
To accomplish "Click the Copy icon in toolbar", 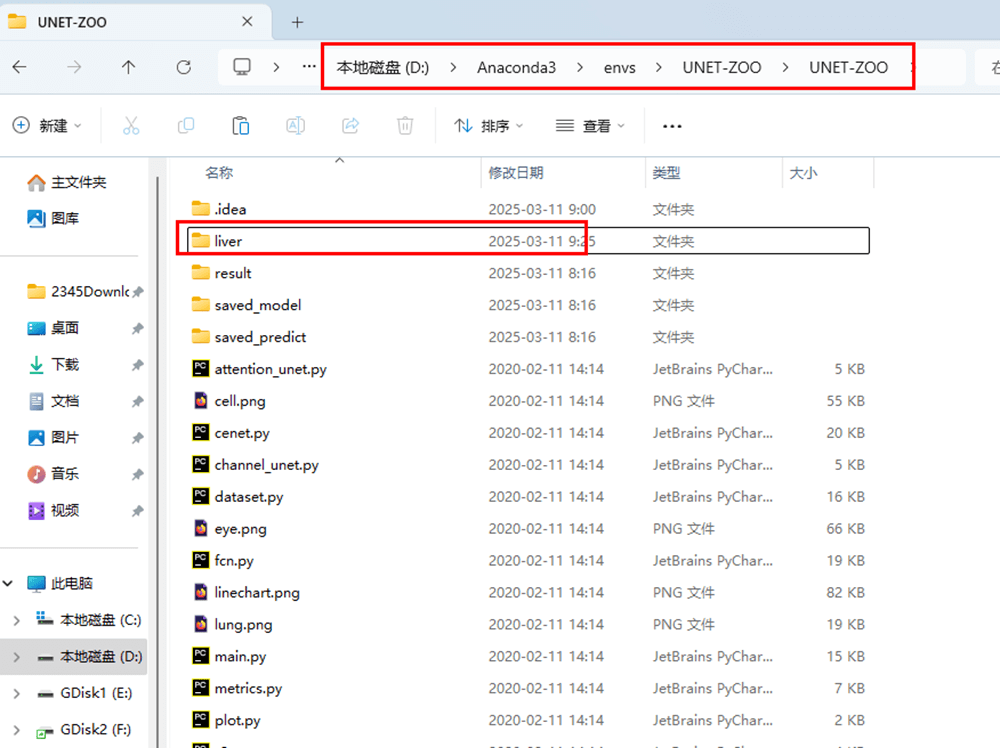I will [186, 126].
